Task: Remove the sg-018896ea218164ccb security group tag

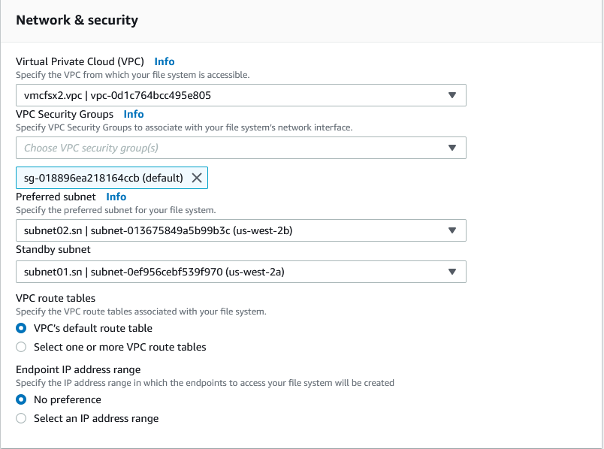Action: (197, 178)
